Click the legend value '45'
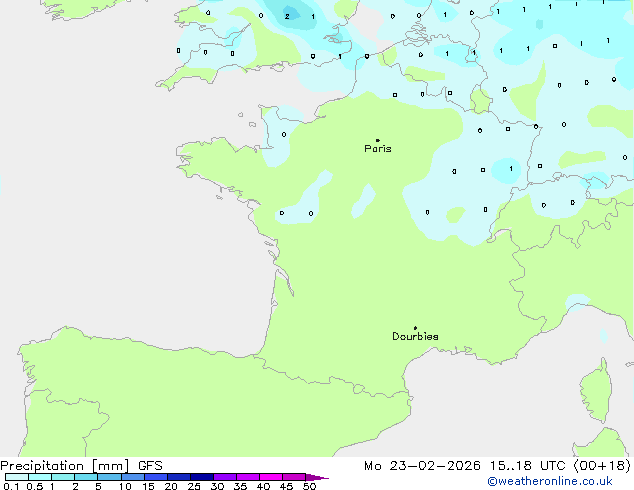634x490 pixels. [286, 486]
